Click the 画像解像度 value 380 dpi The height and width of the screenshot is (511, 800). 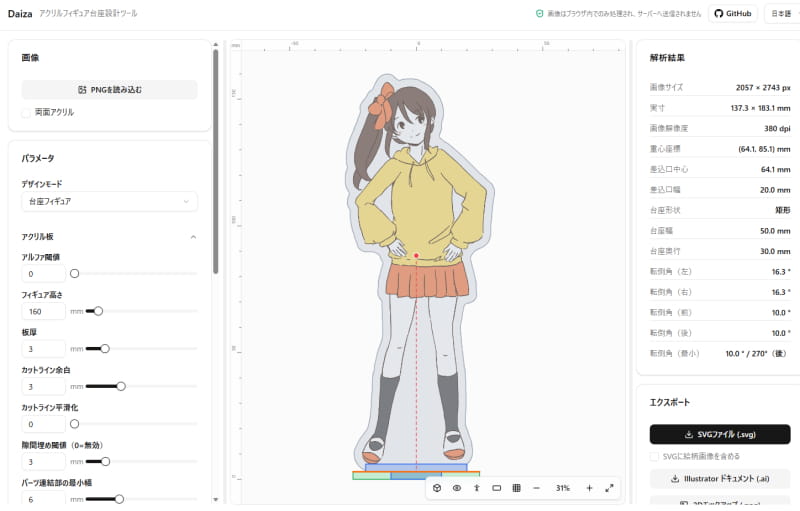[777, 129]
